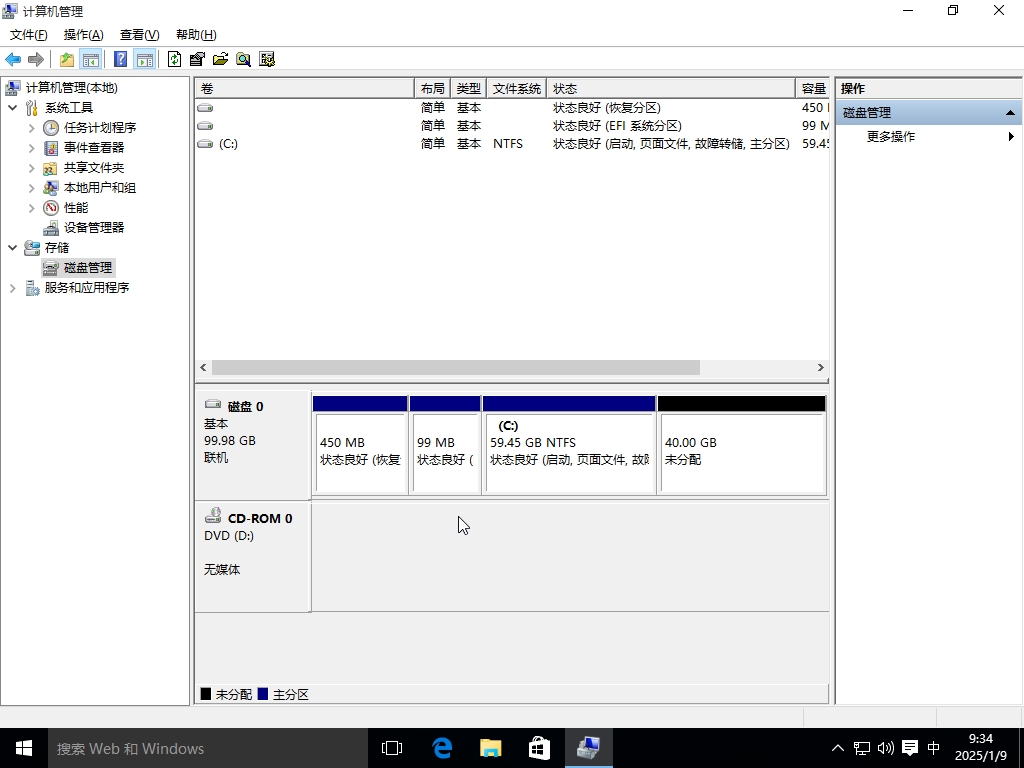Select the 40.00 GB unallocated partition block

coord(741,452)
